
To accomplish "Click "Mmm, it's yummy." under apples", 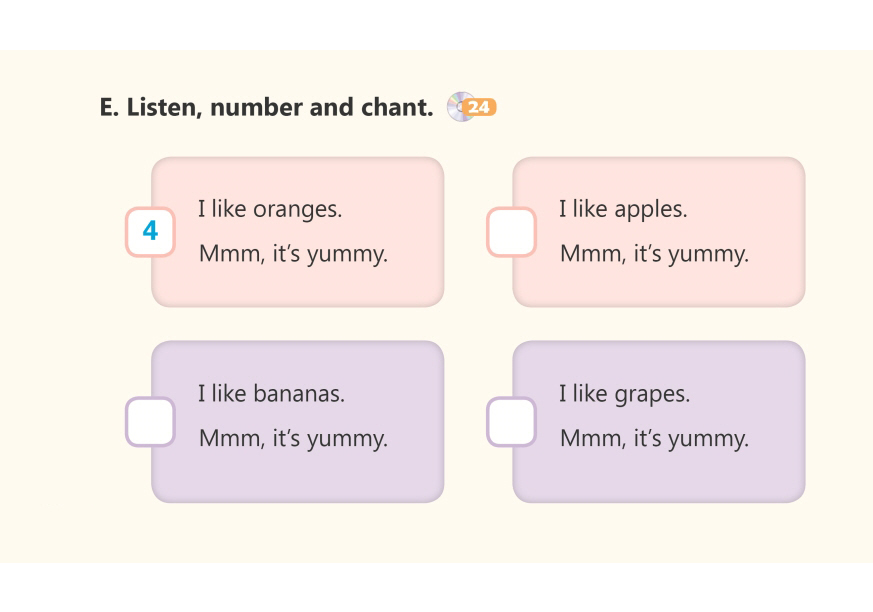I will [654, 254].
